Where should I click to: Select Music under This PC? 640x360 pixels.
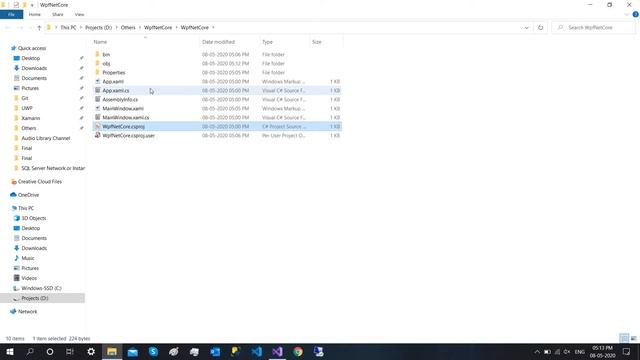[28, 258]
